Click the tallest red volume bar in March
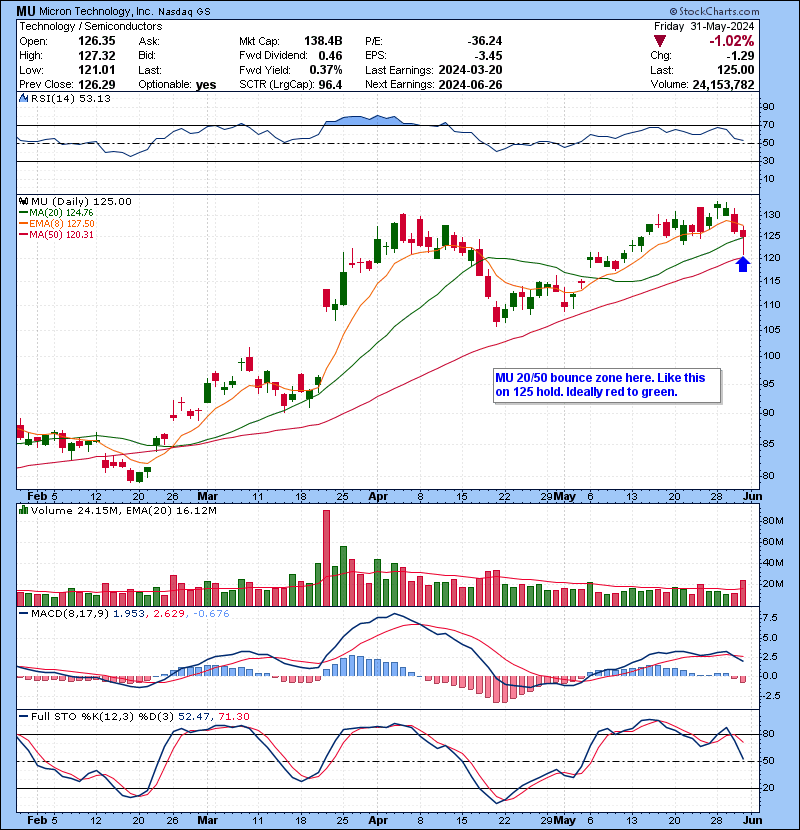 (x=326, y=558)
